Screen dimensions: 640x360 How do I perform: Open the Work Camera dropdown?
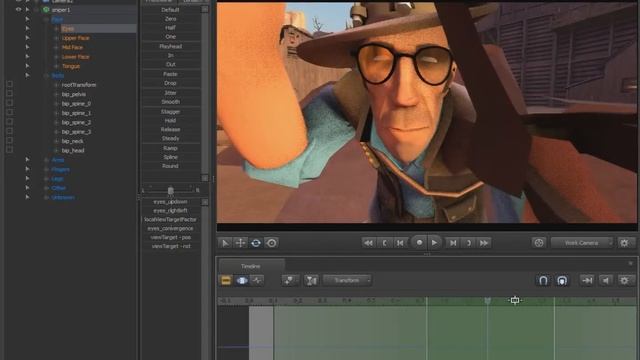582,243
